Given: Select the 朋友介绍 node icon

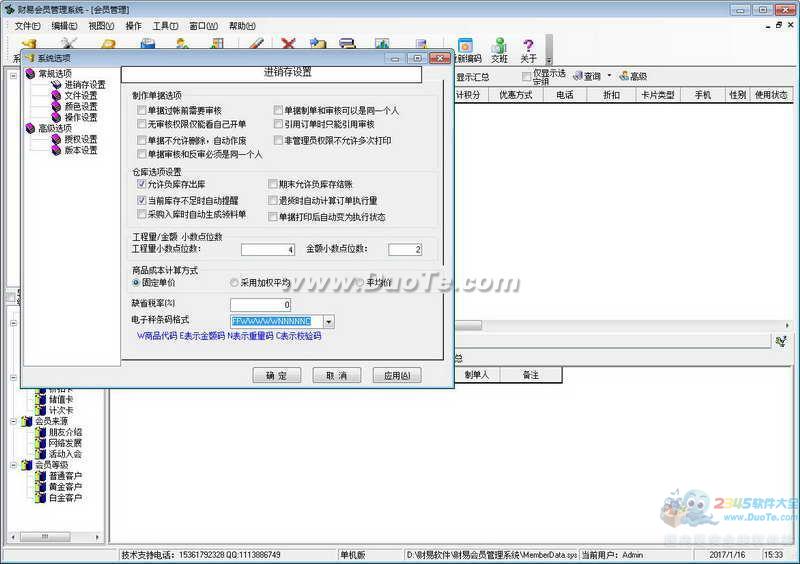Looking at the screenshot, I should click(x=41, y=432).
